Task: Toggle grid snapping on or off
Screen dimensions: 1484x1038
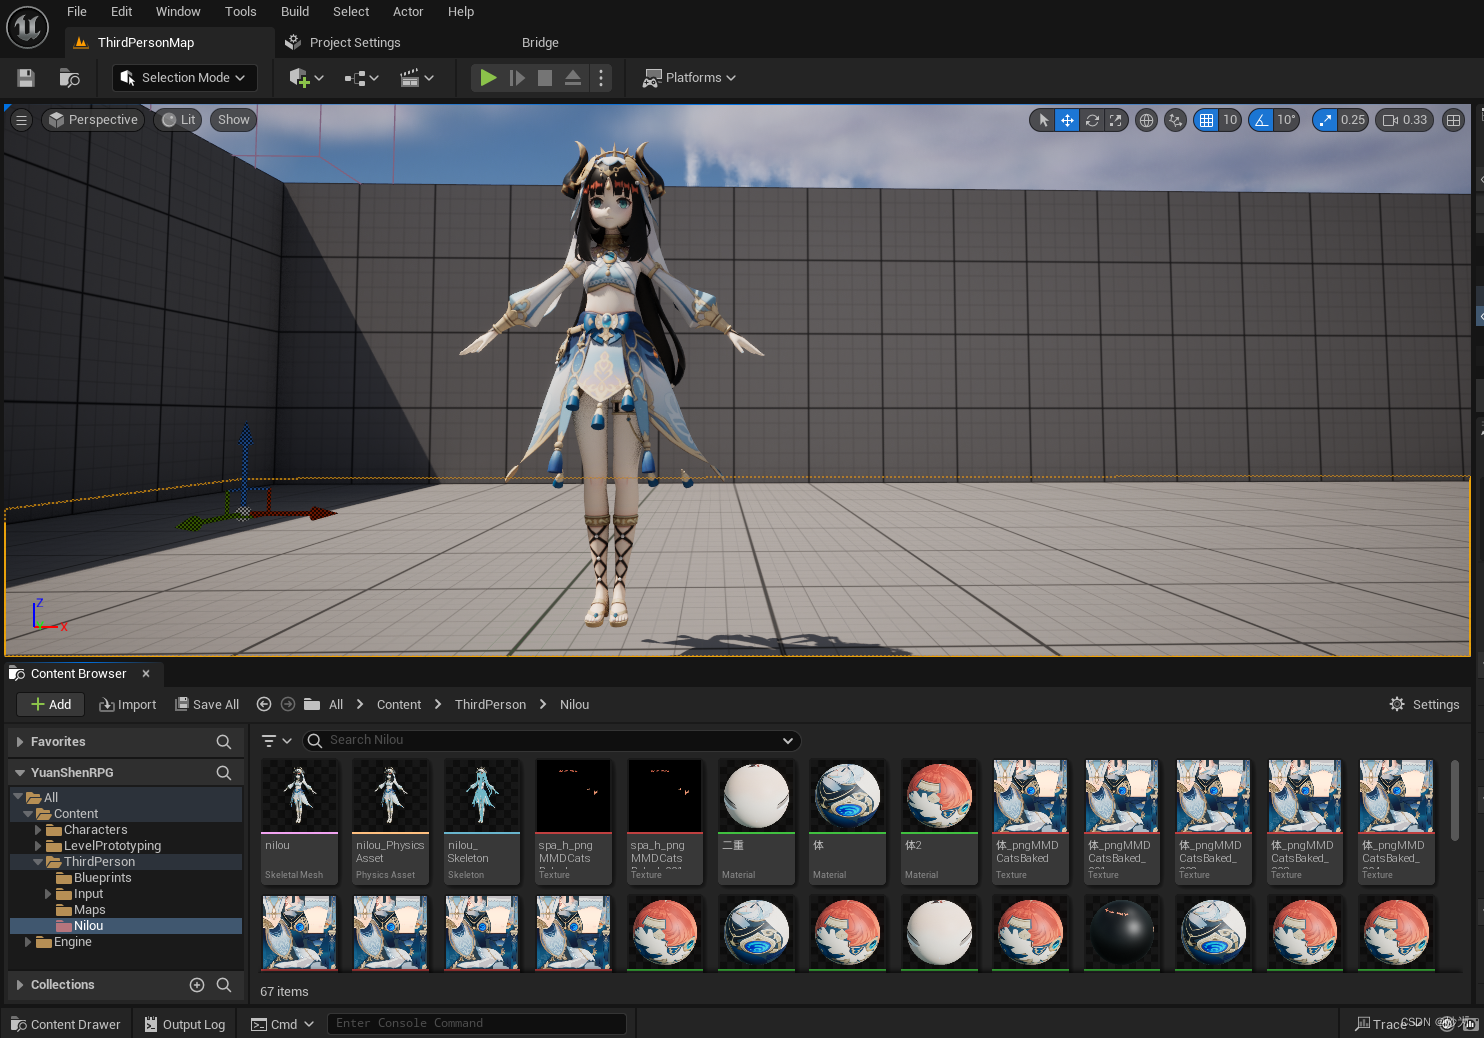Action: [x=1207, y=120]
